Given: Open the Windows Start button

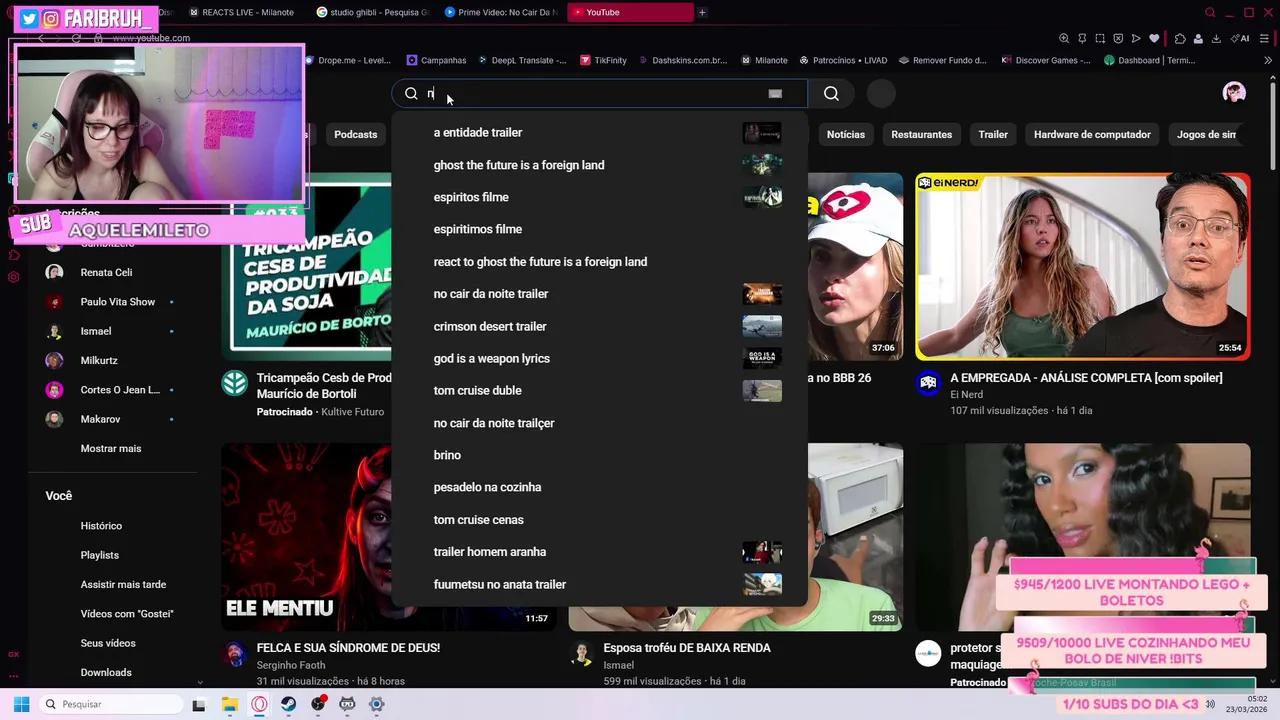Looking at the screenshot, I should pyautogui.click(x=21, y=704).
